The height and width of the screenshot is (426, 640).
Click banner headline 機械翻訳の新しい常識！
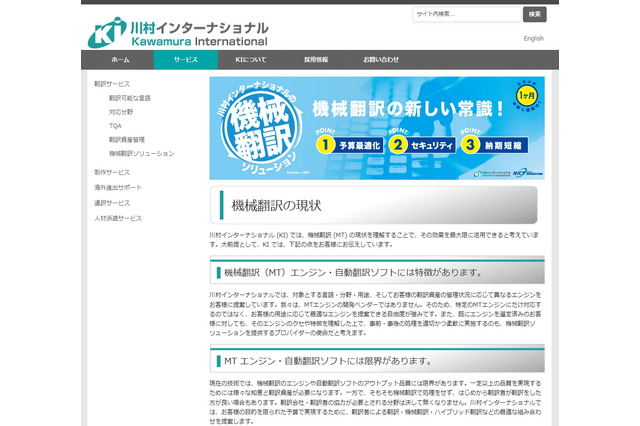(407, 109)
